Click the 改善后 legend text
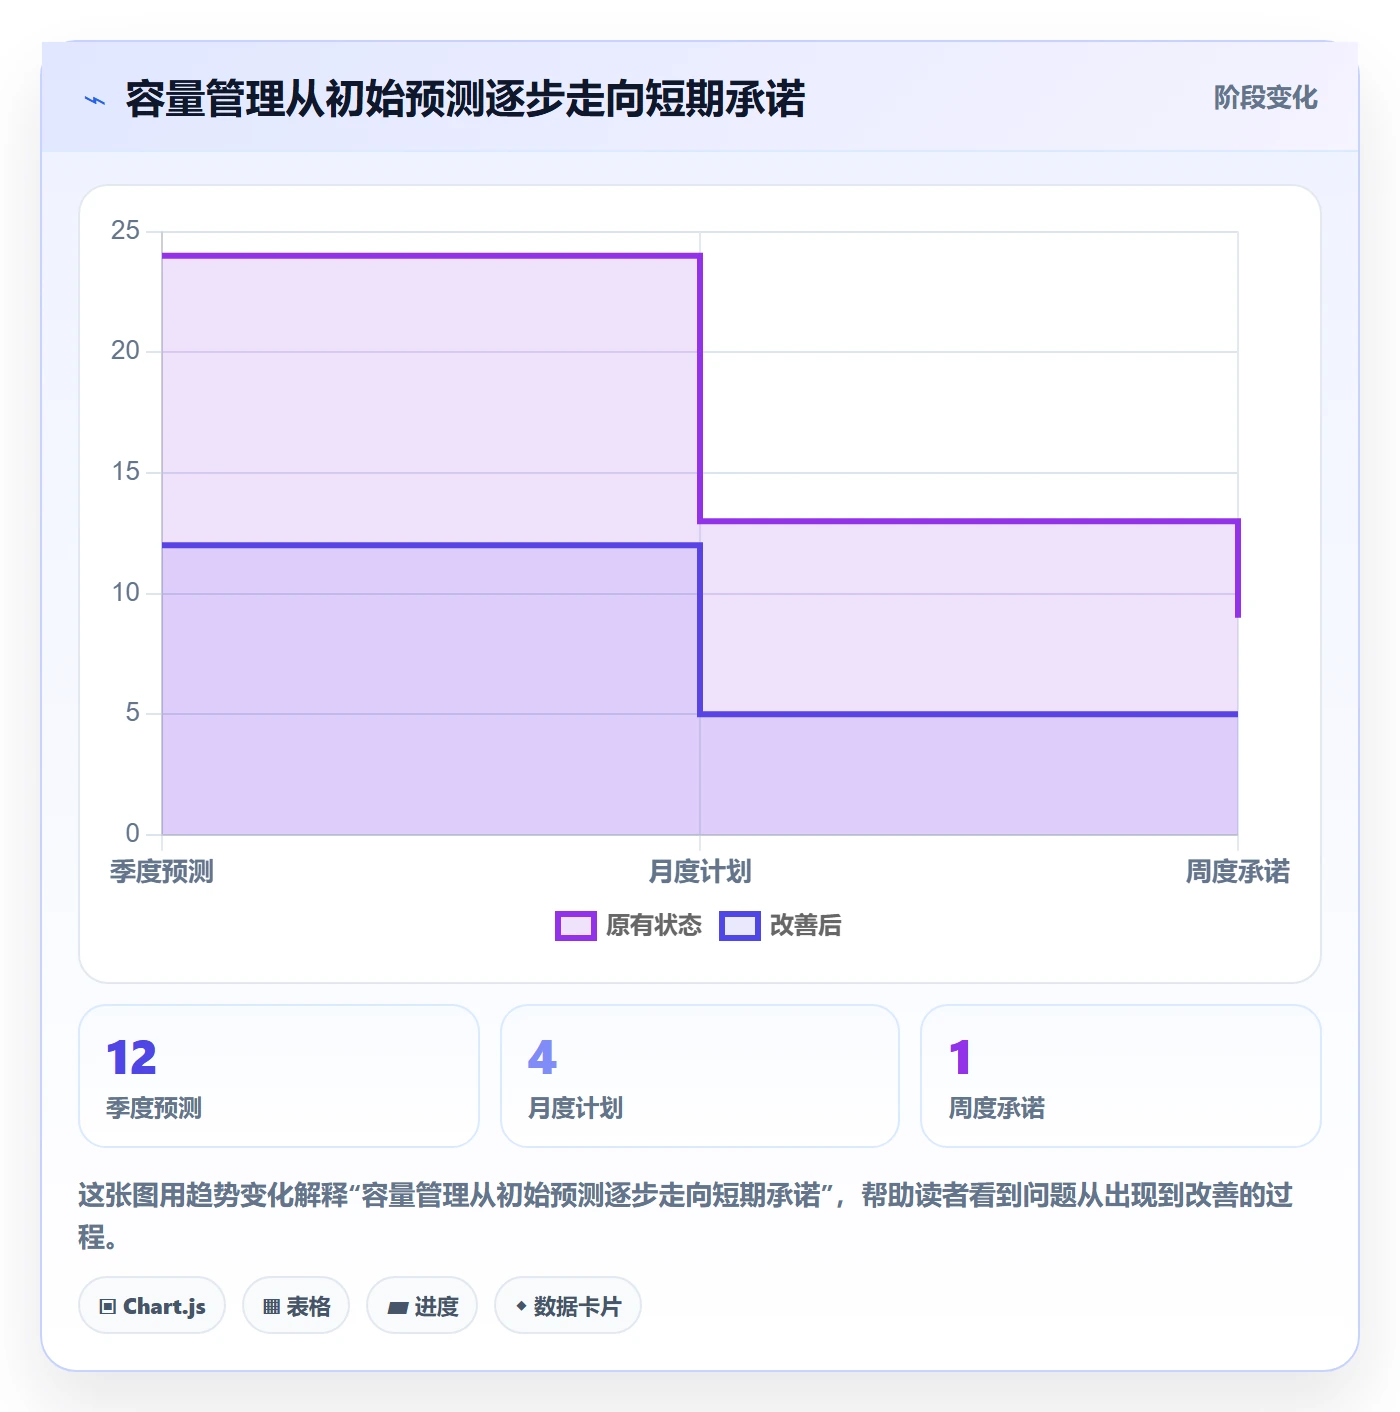The height and width of the screenshot is (1412, 1400). click(806, 926)
